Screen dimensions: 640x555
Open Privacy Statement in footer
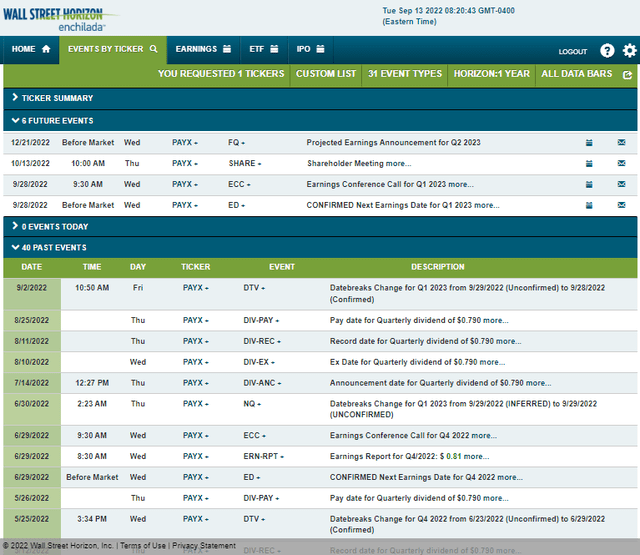pos(204,546)
